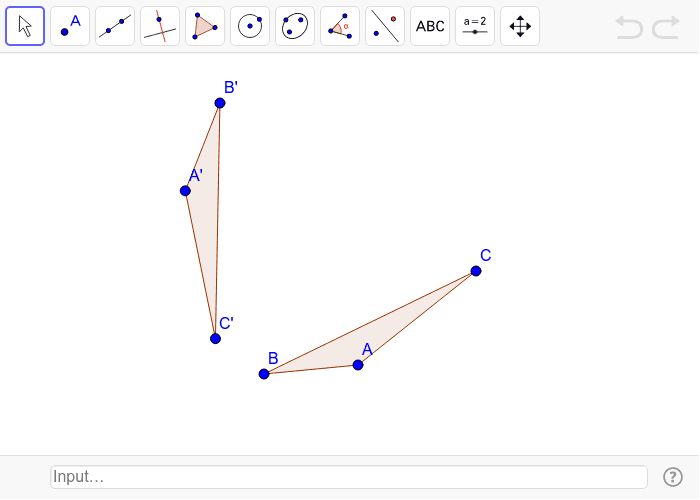Select the Polygon tool
Viewport: 700px width, 500px height.
205,26
